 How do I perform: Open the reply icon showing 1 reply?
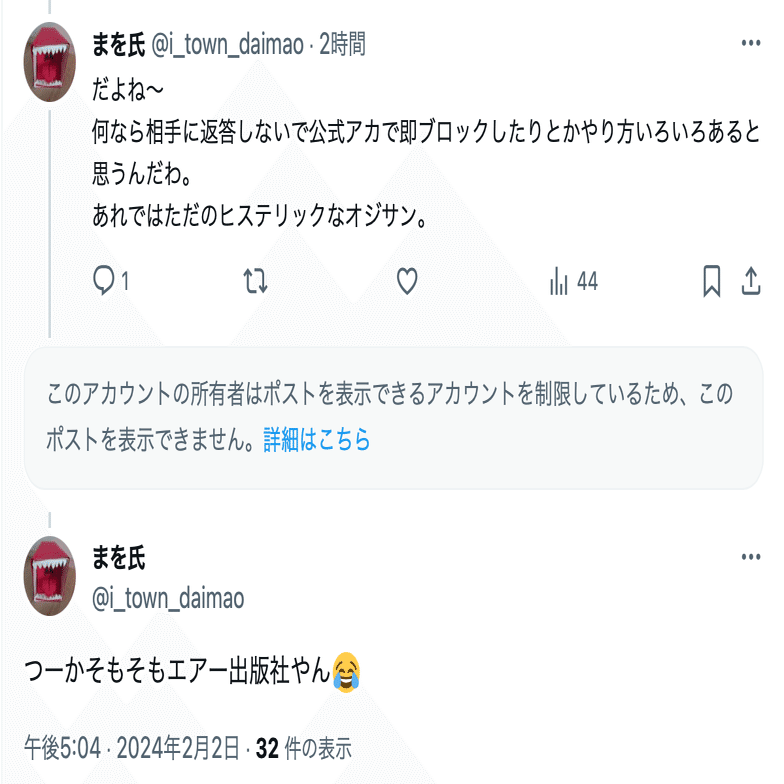click(x=111, y=280)
